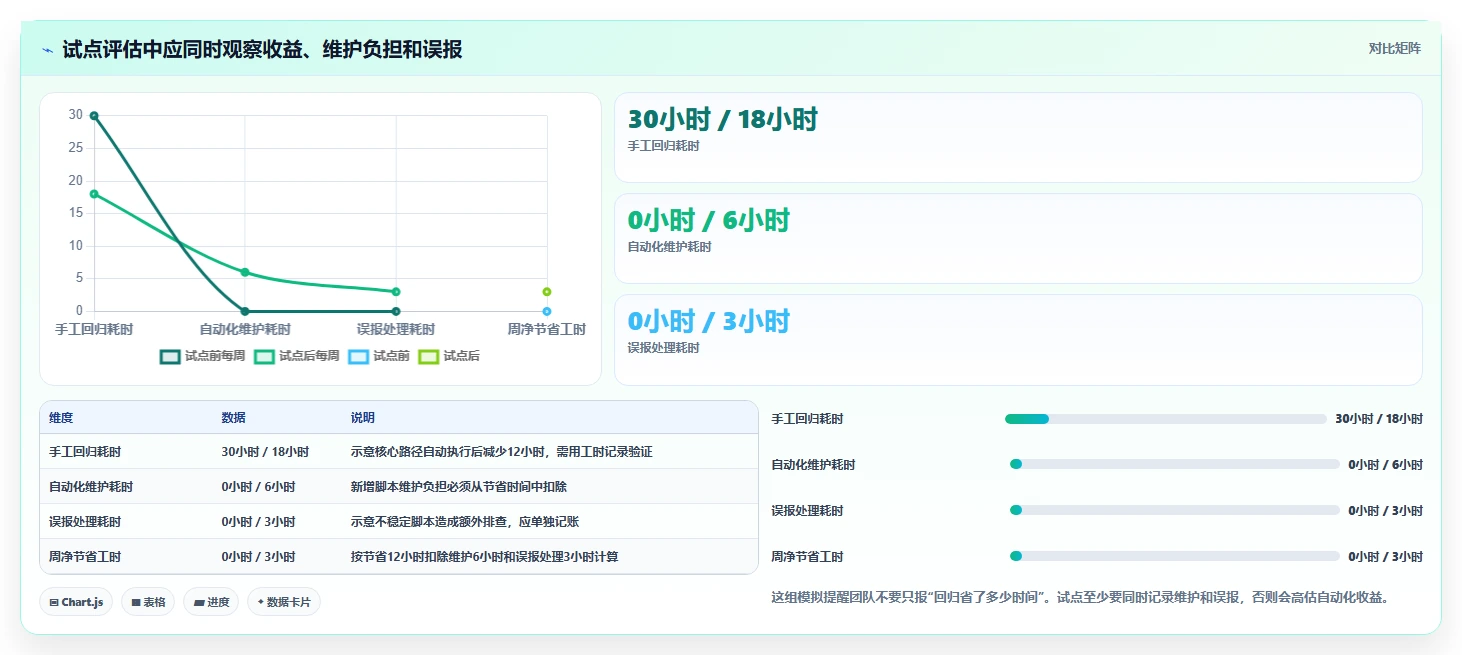Click the table value 0小时 / 6小时
Screen dimensions: 1462x655
tap(258, 487)
